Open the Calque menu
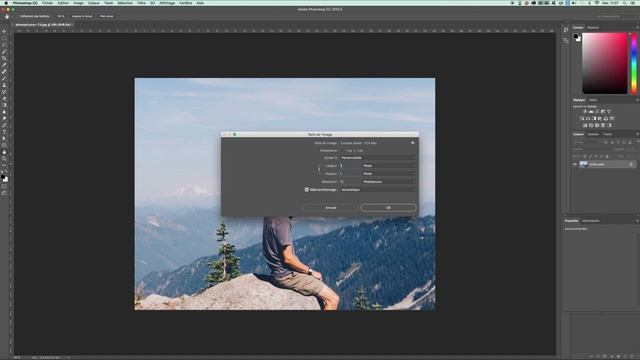 pos(93,3)
